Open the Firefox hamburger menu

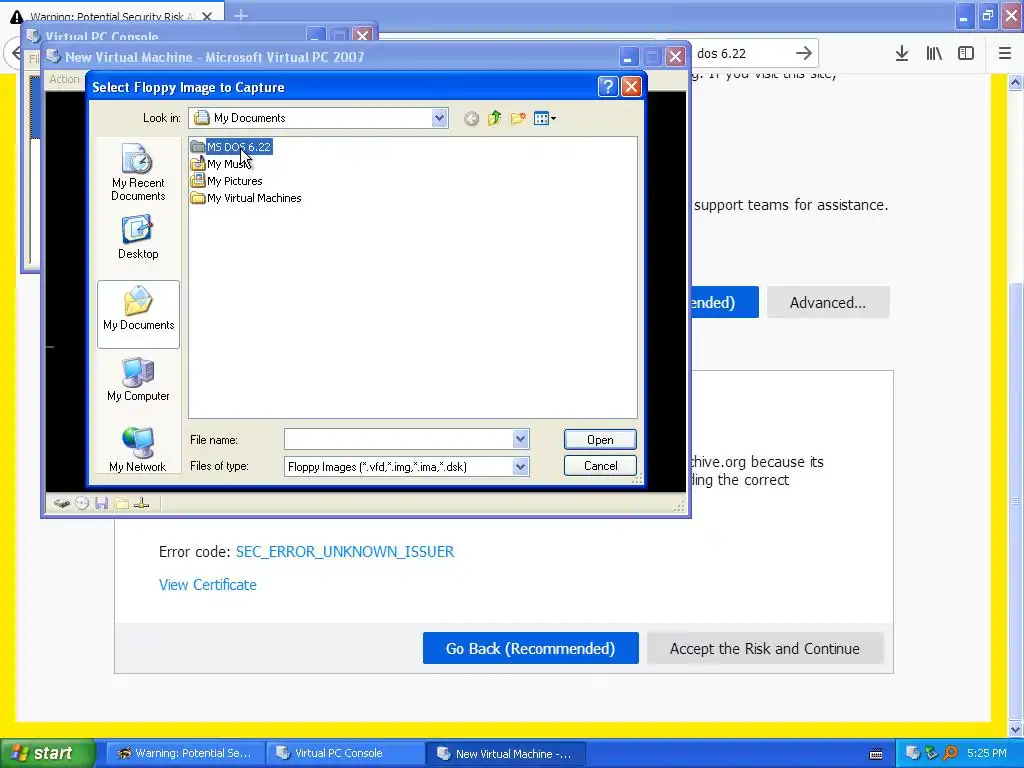tap(1004, 54)
